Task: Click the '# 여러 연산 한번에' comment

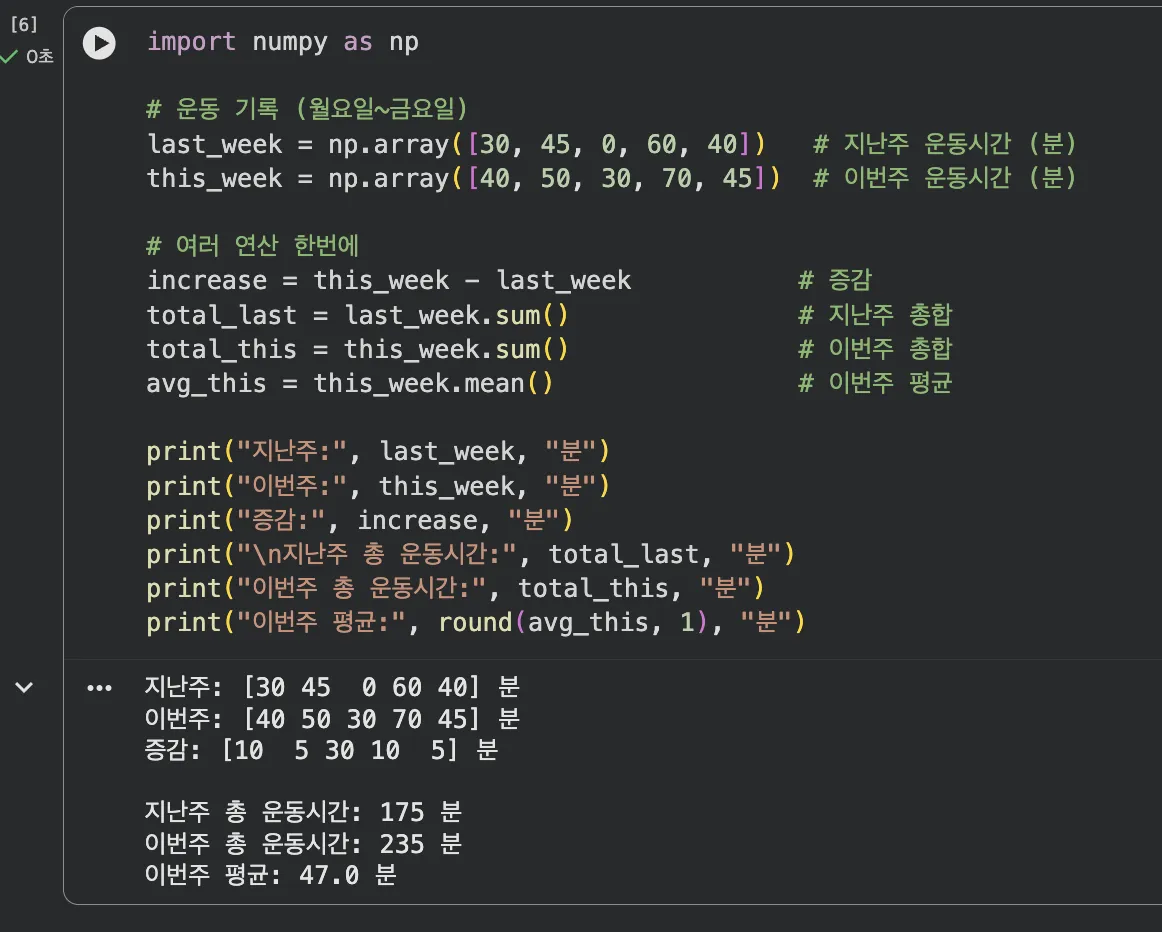Action: pyautogui.click(x=252, y=246)
